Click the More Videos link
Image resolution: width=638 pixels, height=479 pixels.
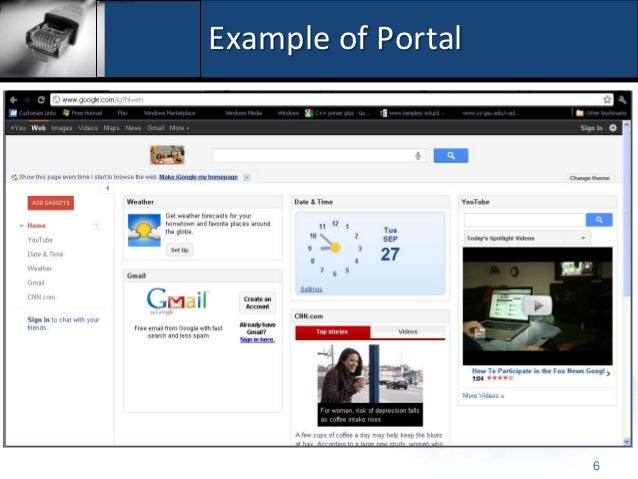tap(483, 396)
